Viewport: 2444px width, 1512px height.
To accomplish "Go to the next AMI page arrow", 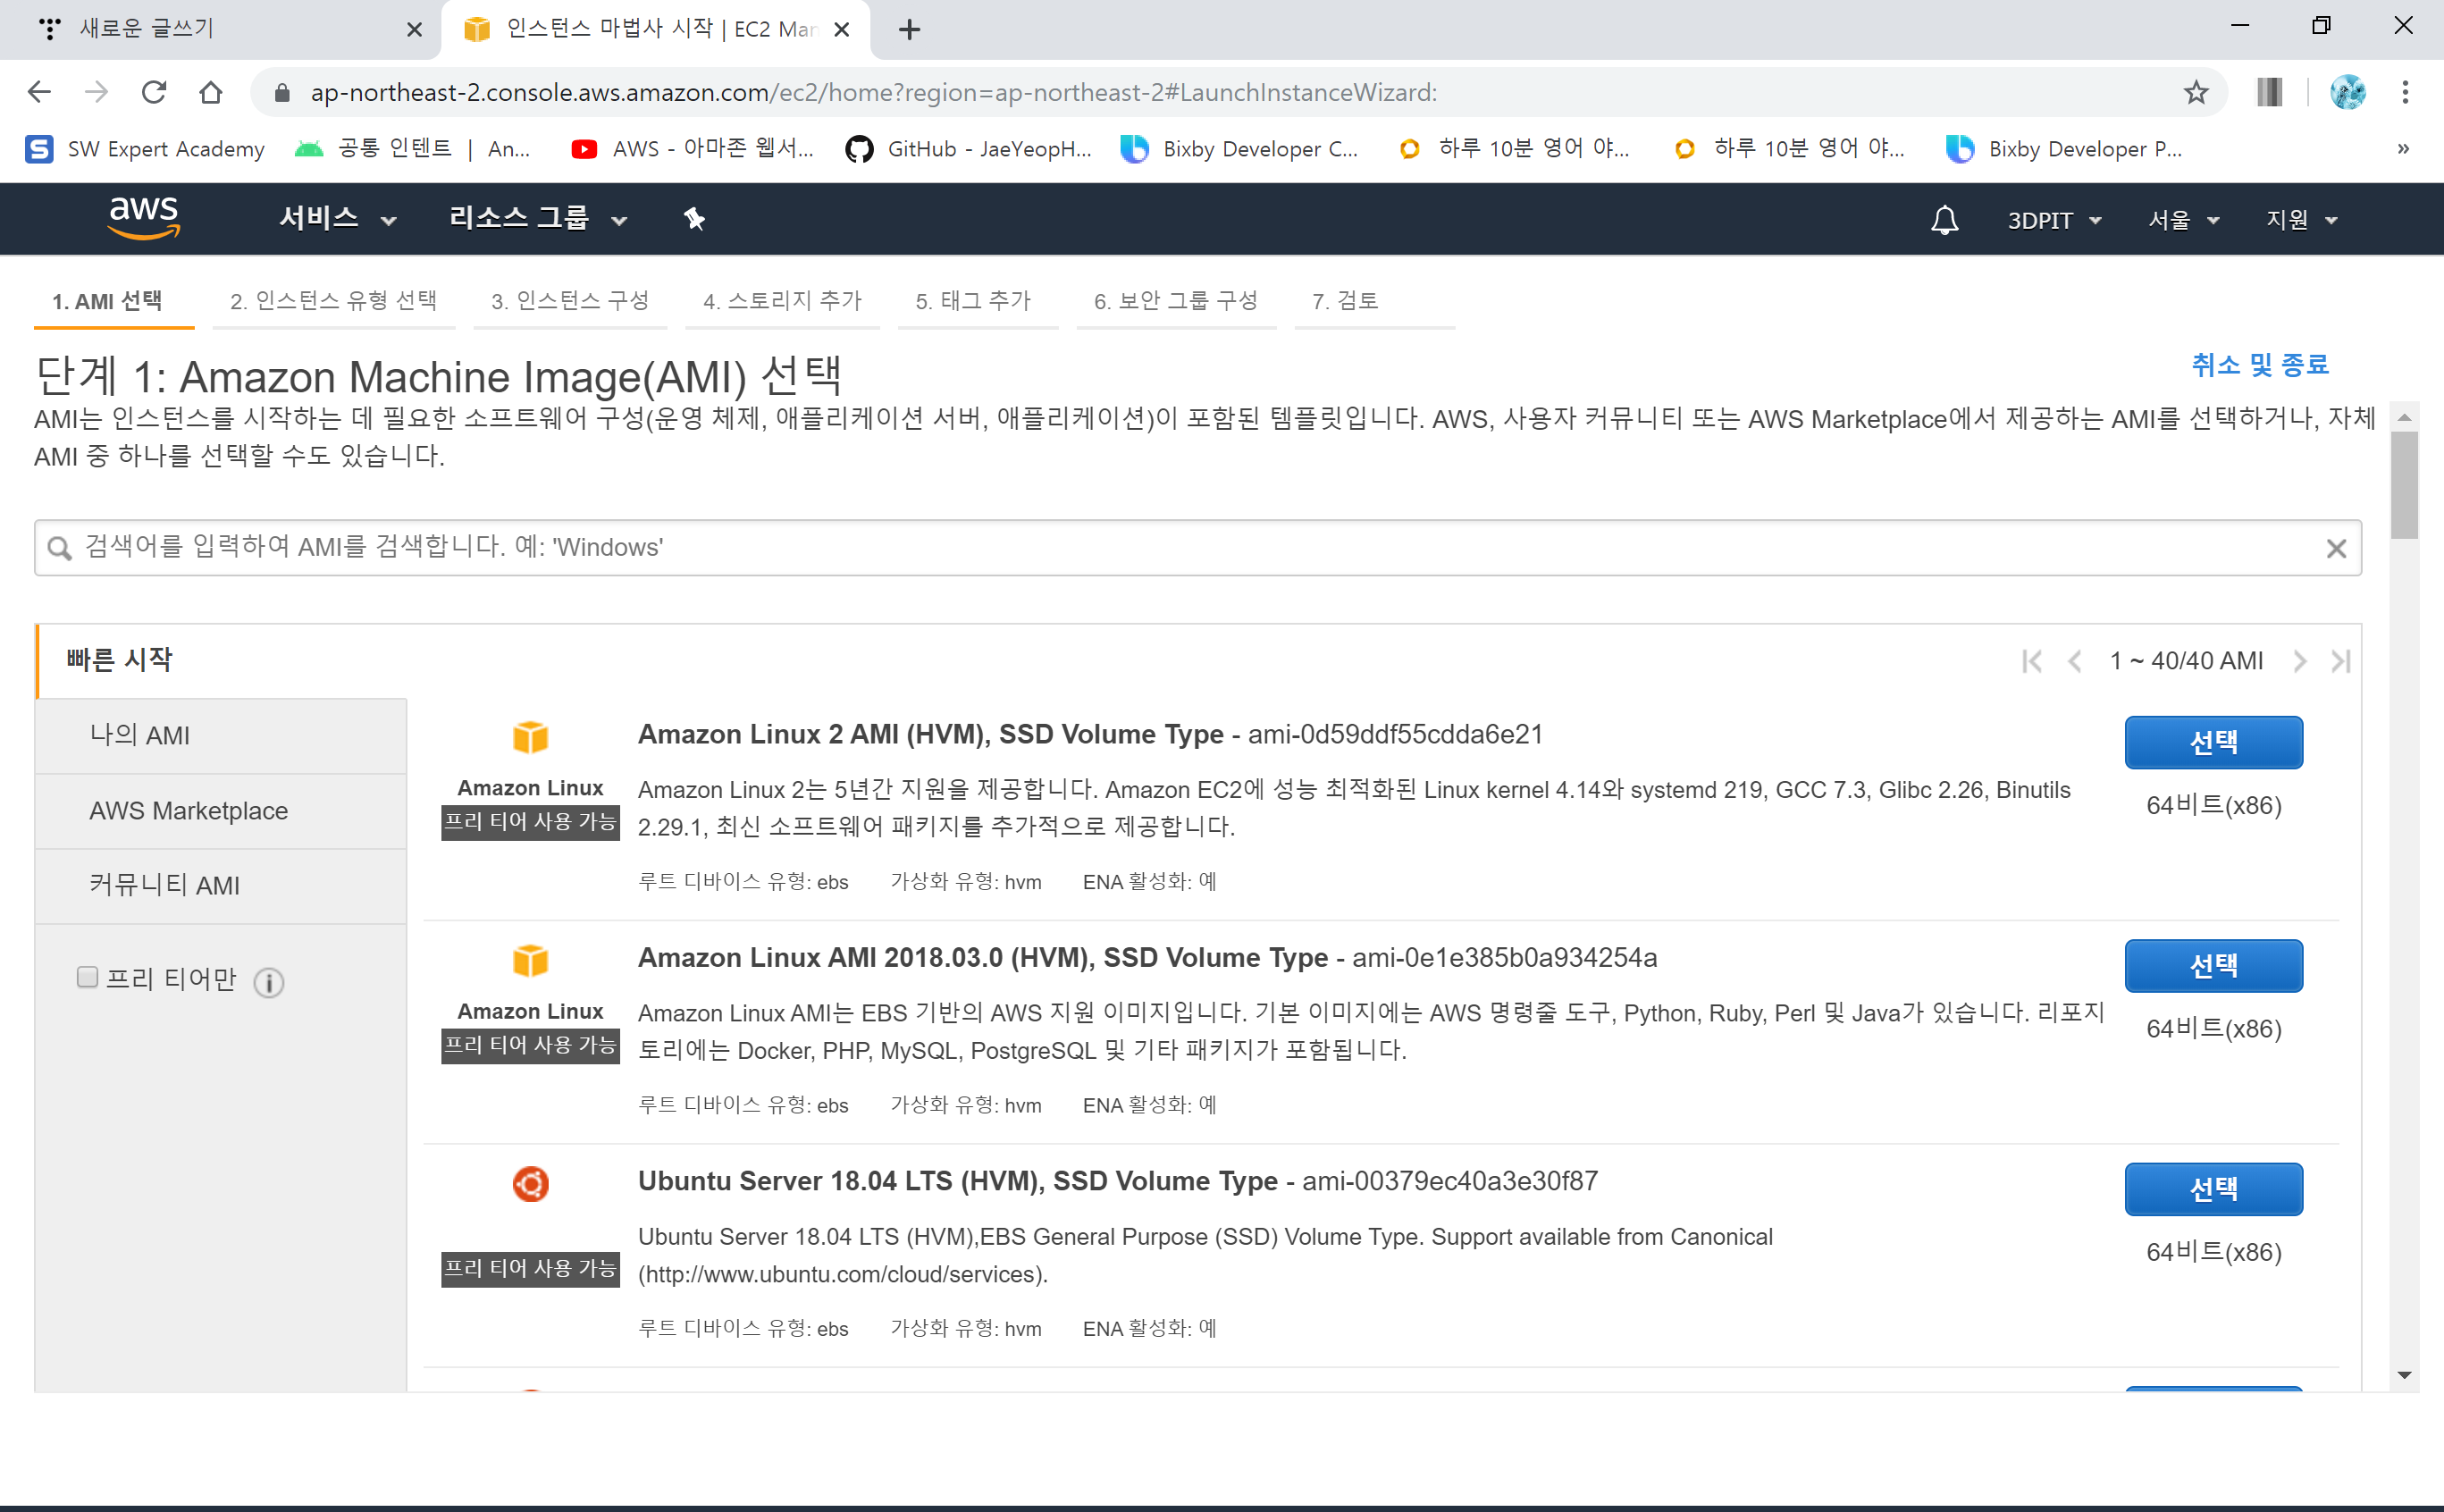I will coord(2299,661).
